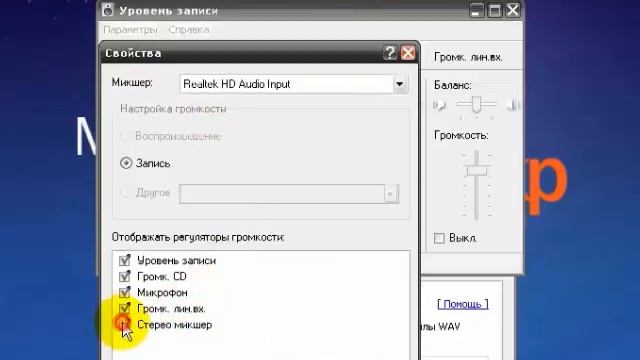Enable the Стерео микшер checkbox
The image size is (640, 360).
[x=124, y=324]
